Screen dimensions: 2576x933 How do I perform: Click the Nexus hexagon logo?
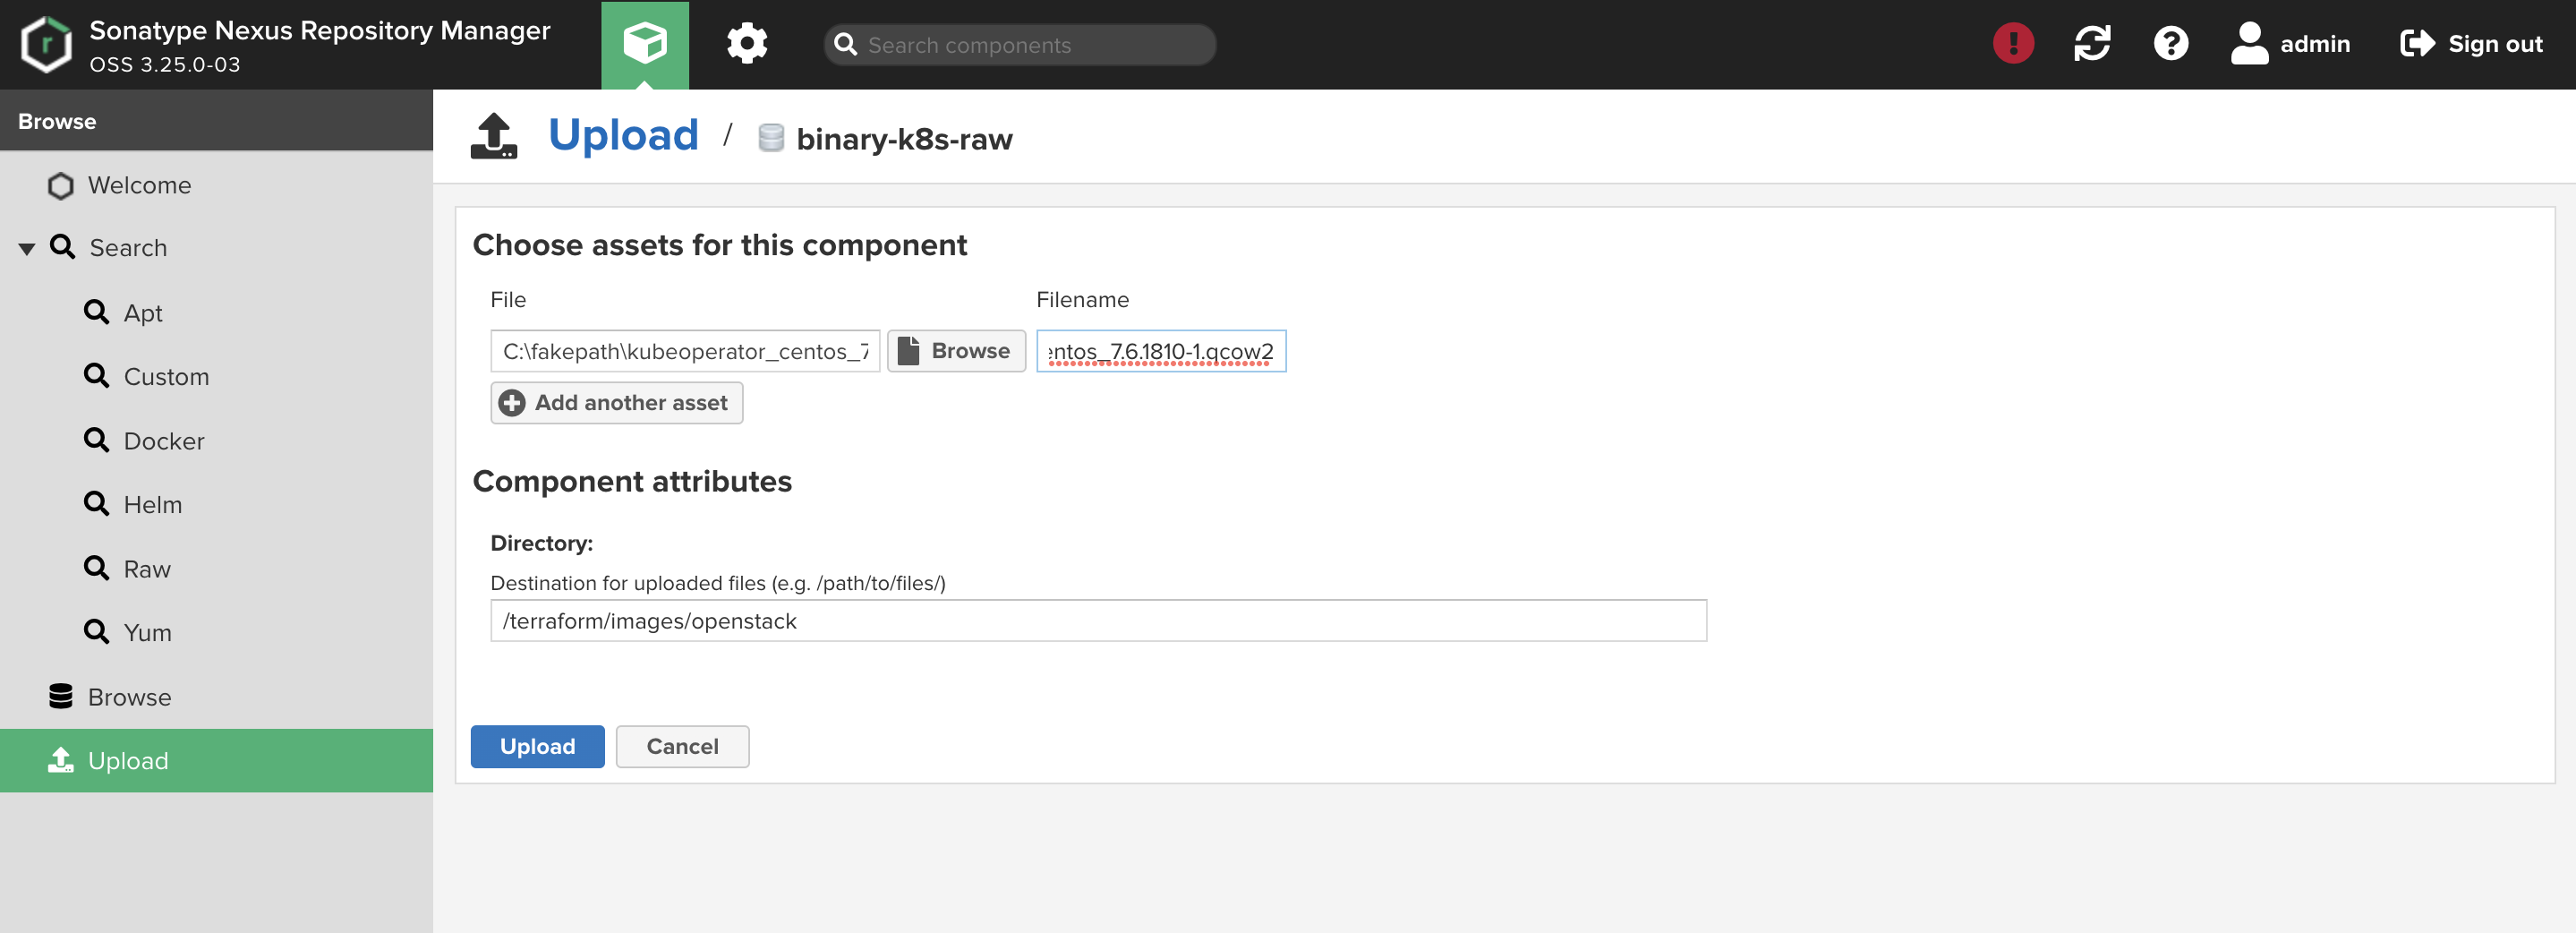click(46, 45)
